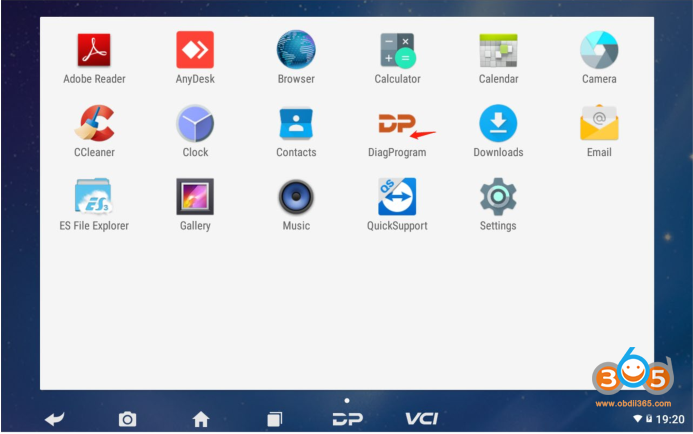
Task: Go to the home screen via house icon
Action: click(201, 419)
